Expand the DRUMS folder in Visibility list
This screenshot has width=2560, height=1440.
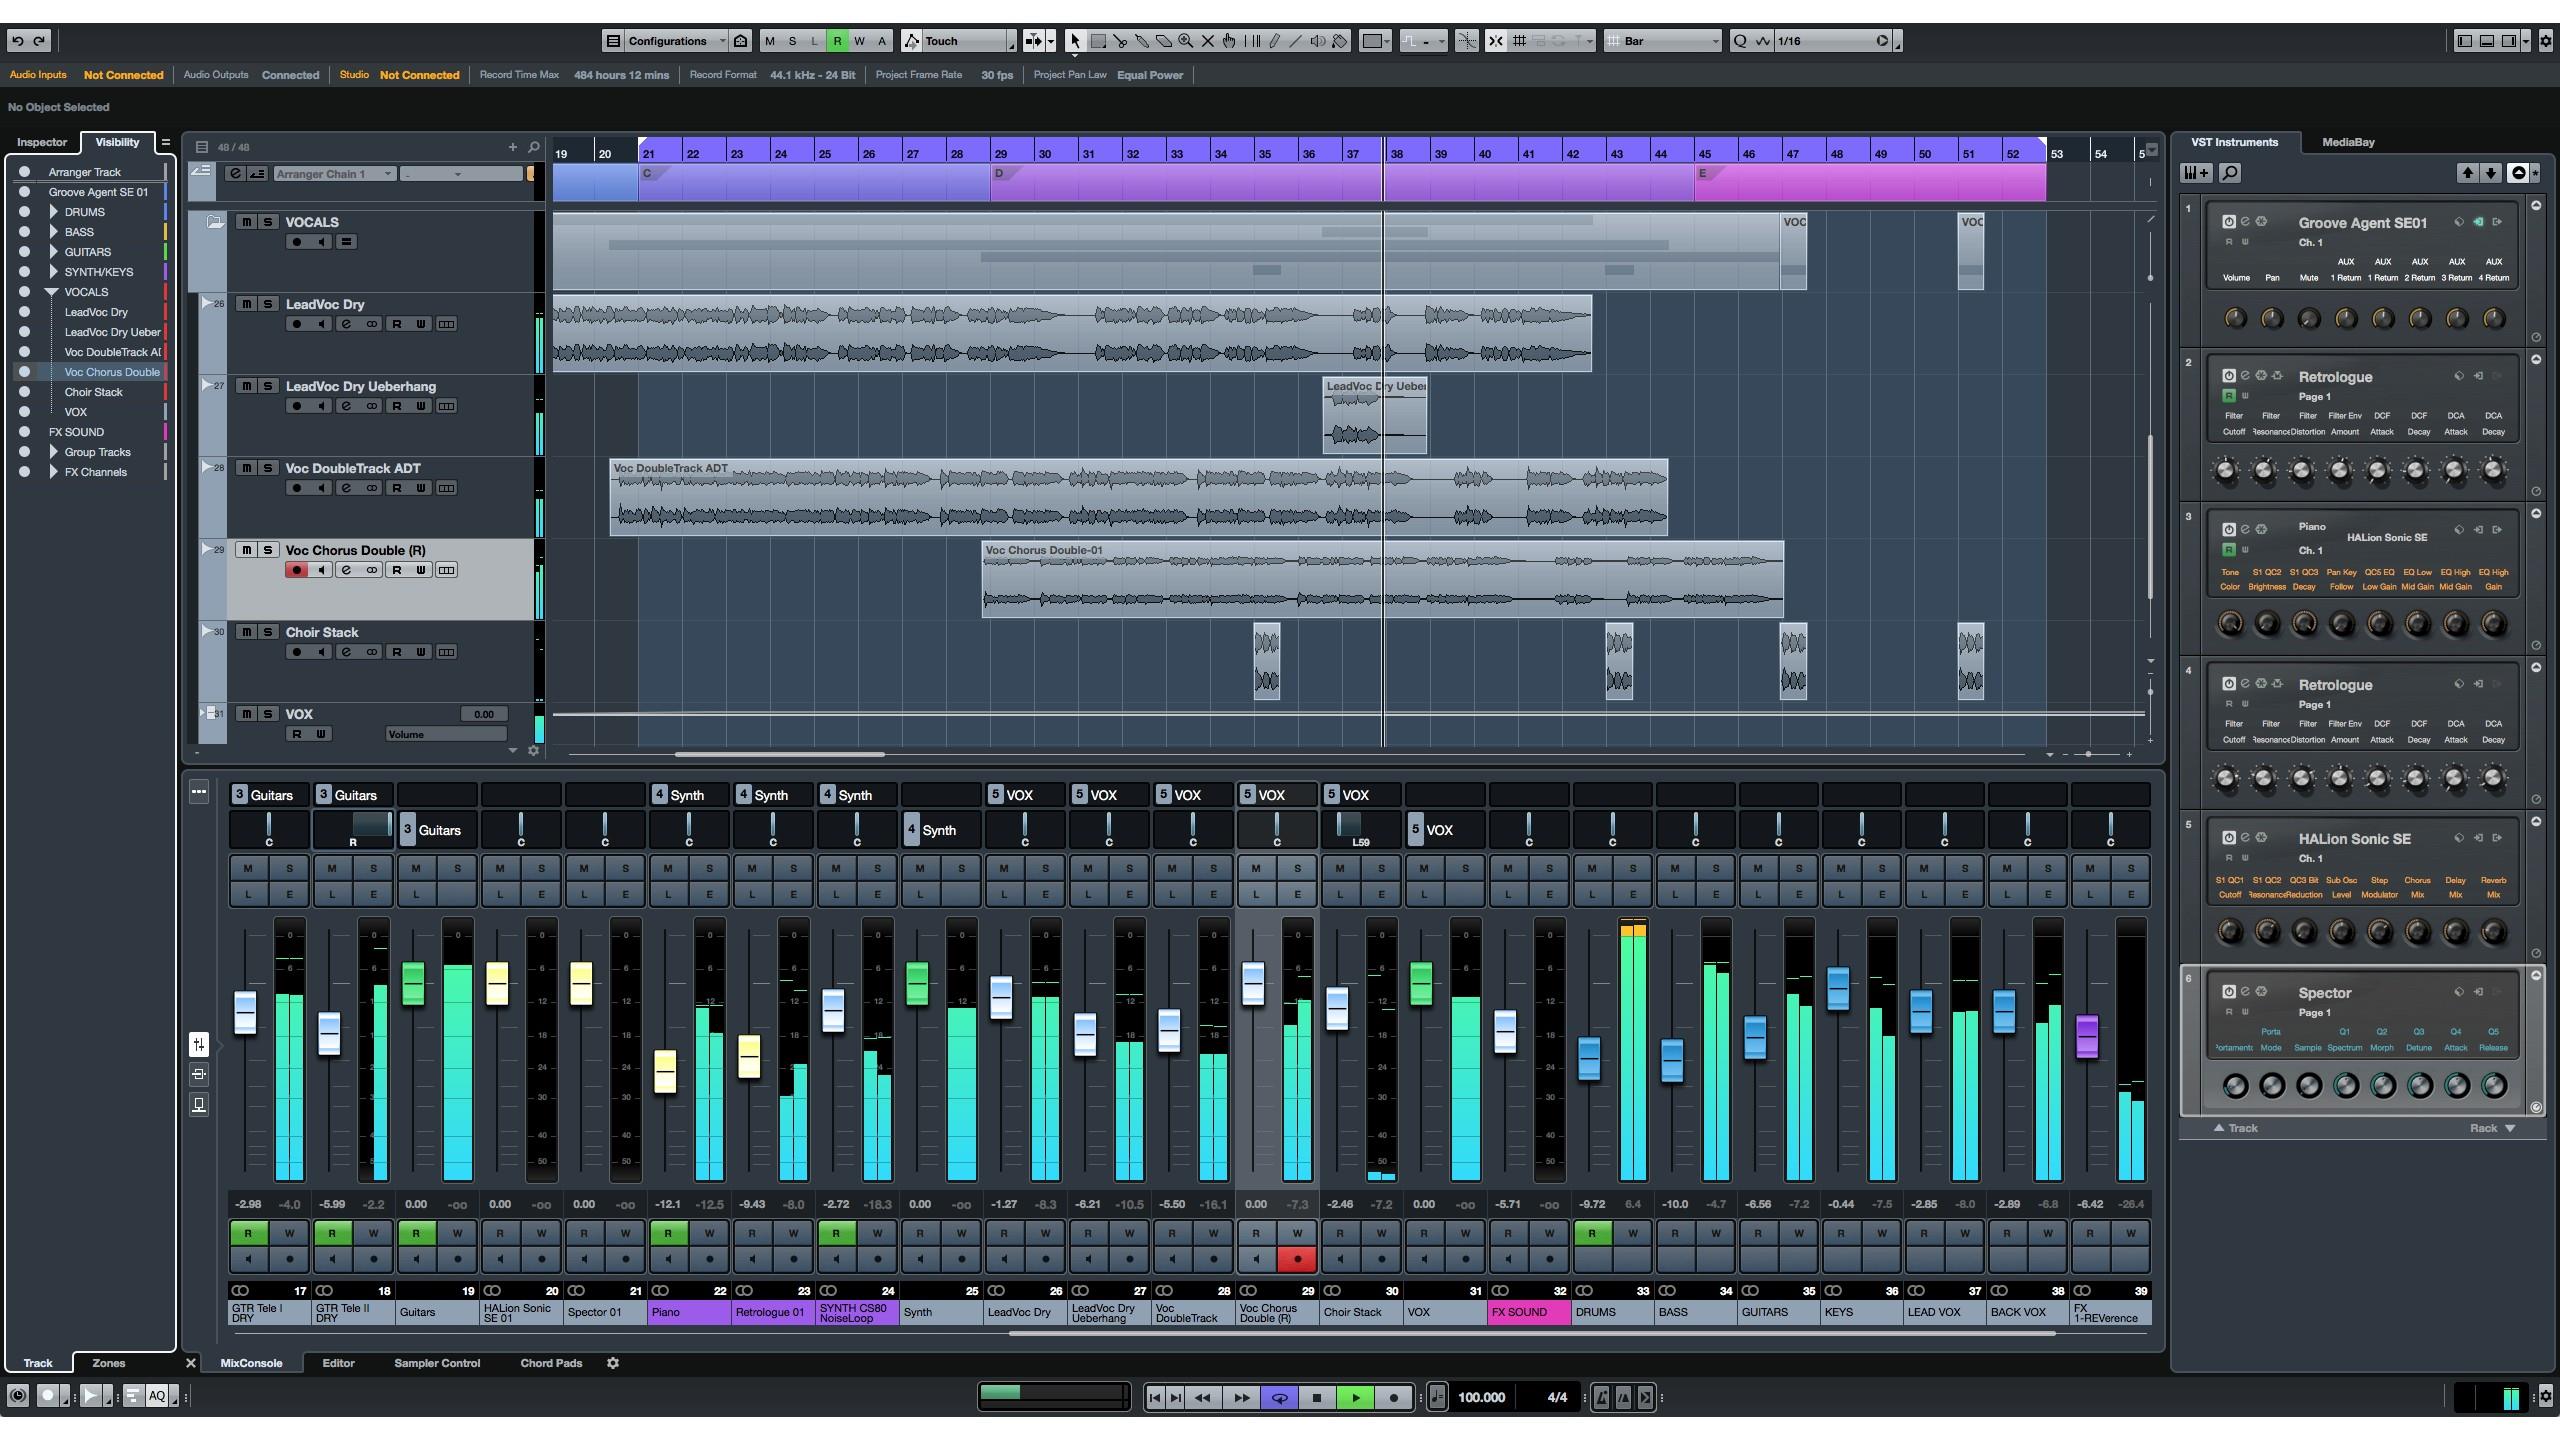[53, 212]
